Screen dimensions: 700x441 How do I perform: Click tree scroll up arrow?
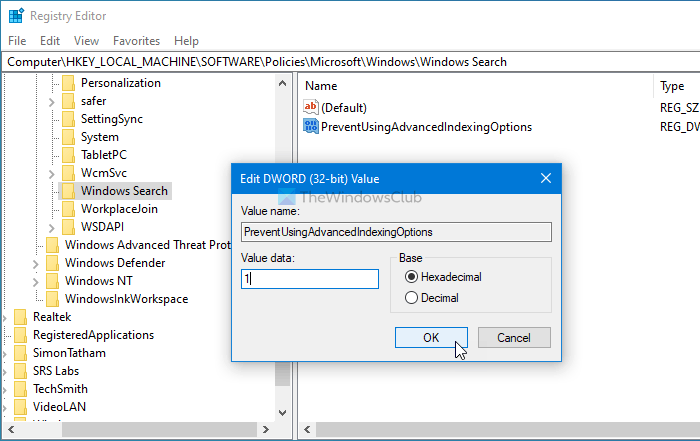(282, 83)
